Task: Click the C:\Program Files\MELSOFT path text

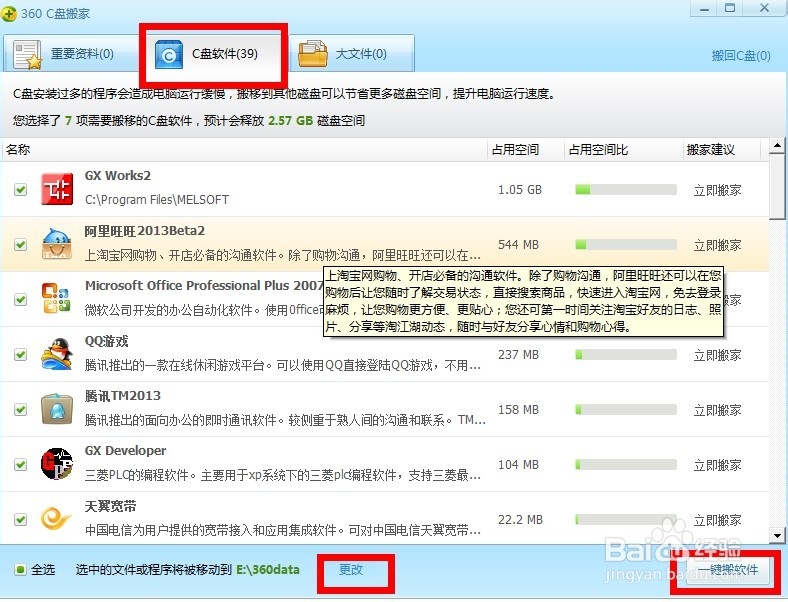Action: [157, 200]
